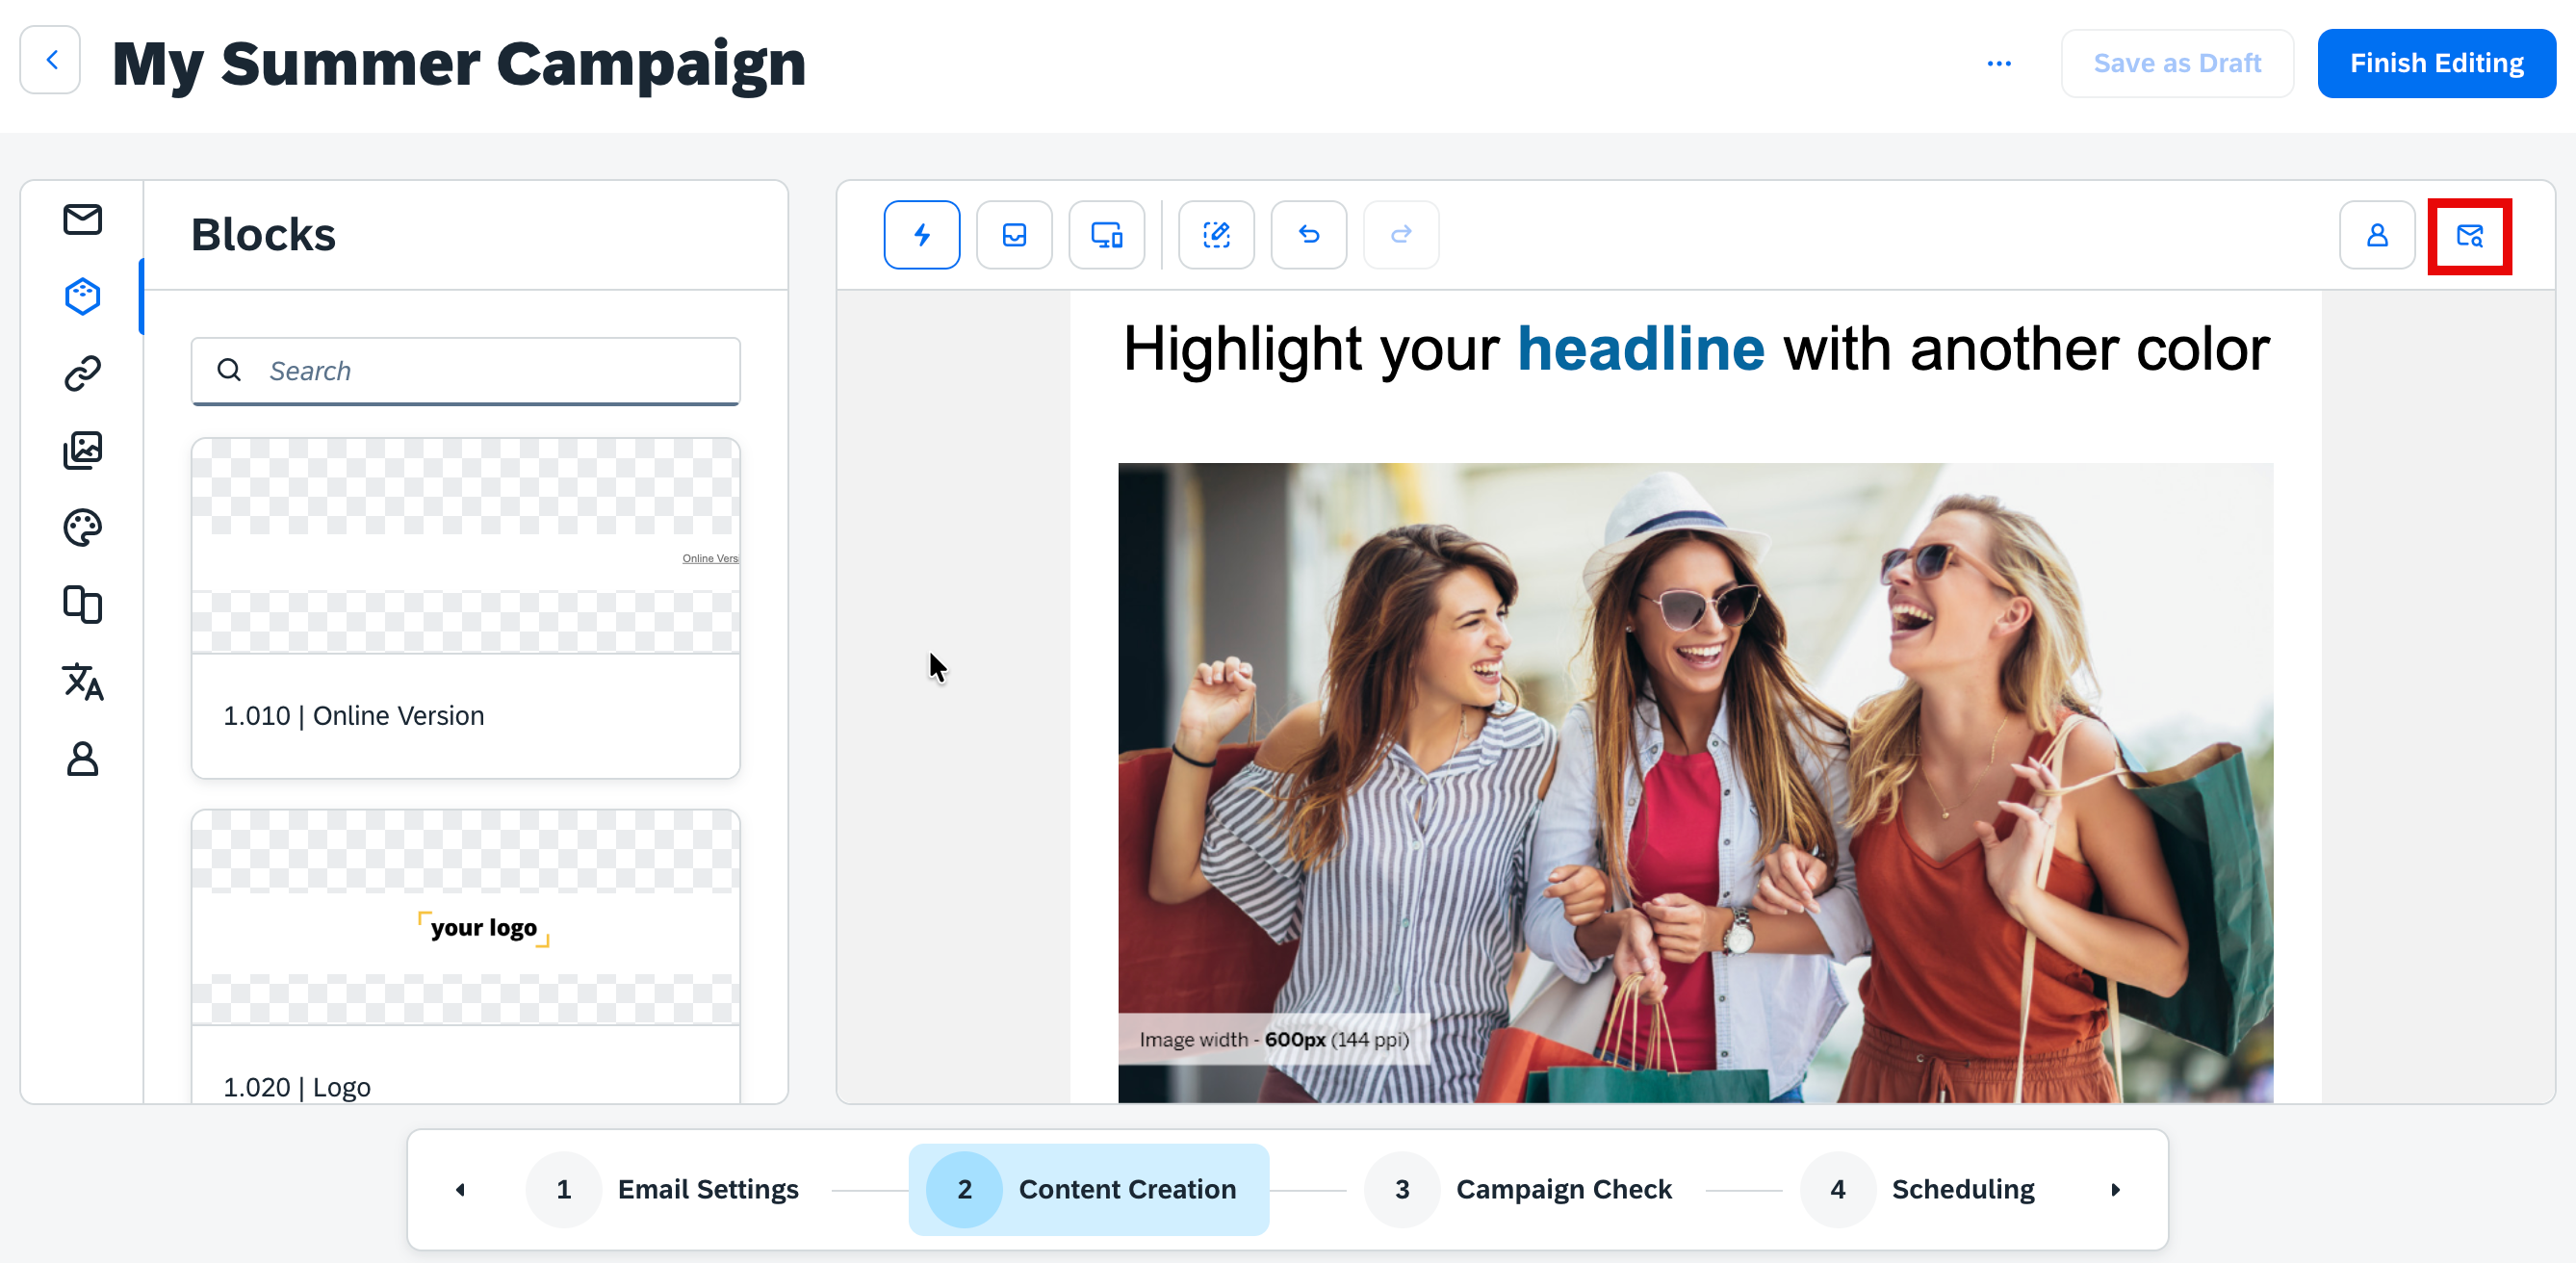The height and width of the screenshot is (1263, 2576).
Task: Click the undo arrow toolbar button
Action: click(1308, 235)
